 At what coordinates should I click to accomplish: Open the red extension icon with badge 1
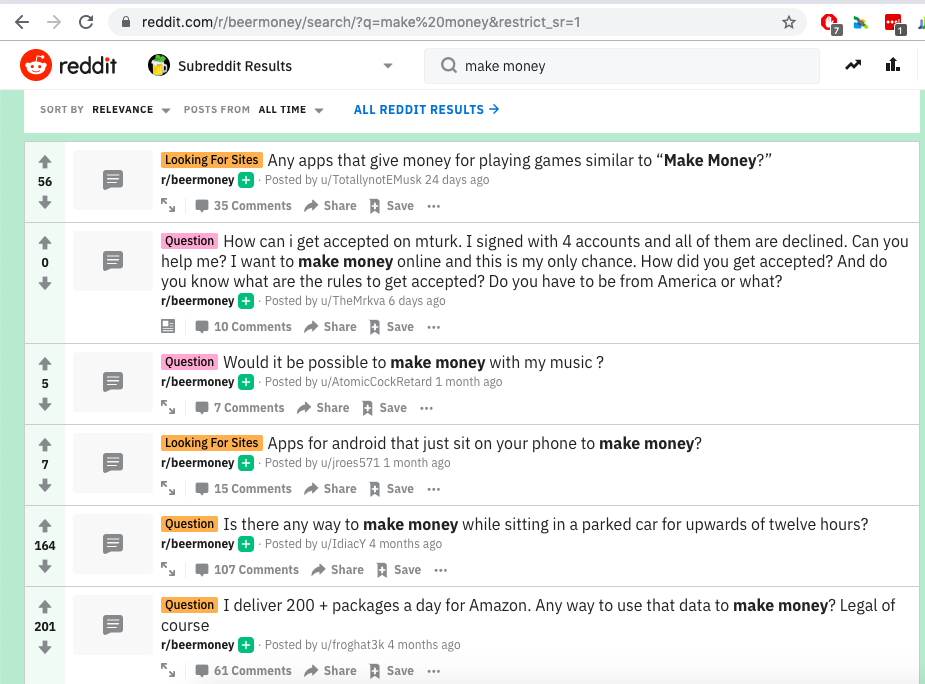click(x=895, y=24)
